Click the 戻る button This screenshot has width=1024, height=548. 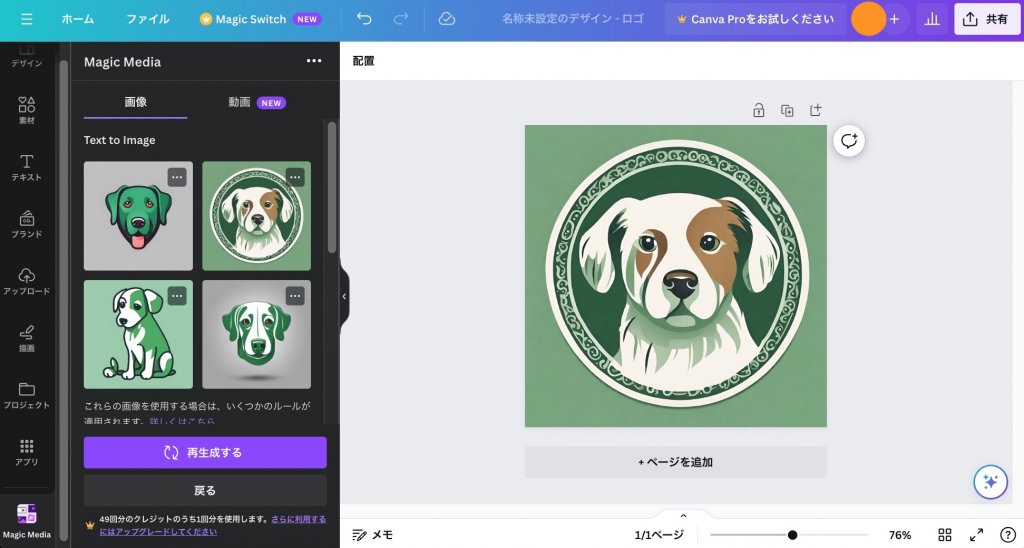point(205,490)
